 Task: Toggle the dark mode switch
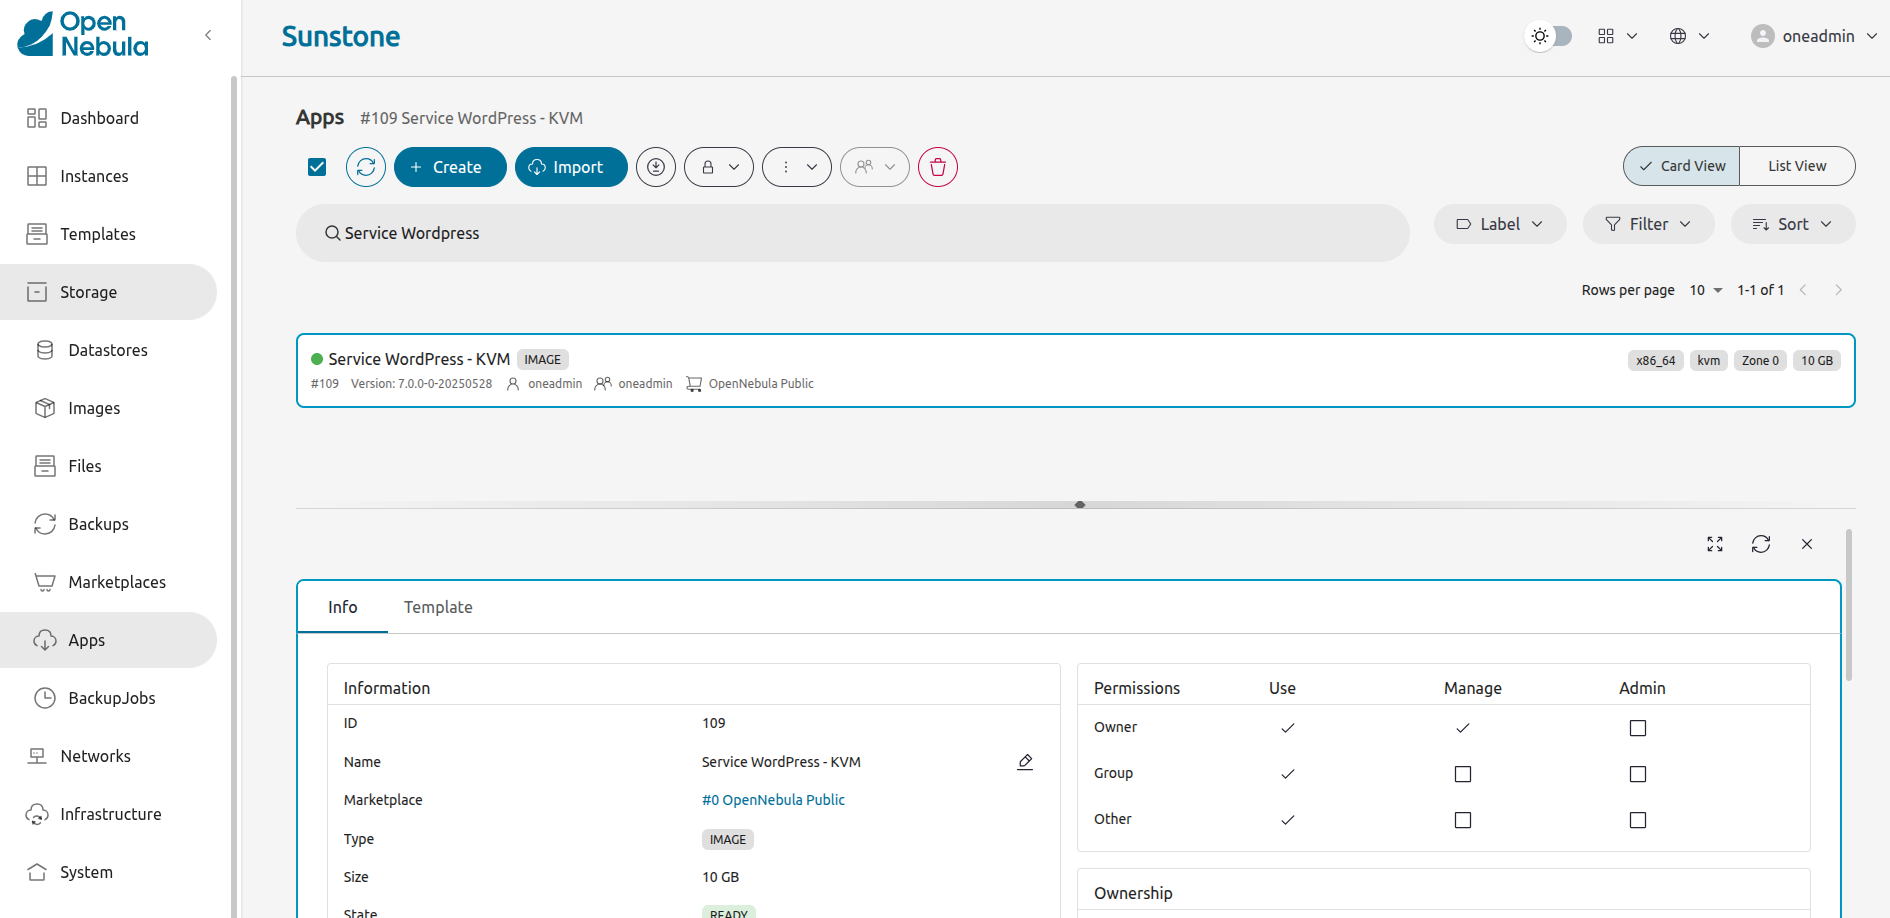[1549, 36]
